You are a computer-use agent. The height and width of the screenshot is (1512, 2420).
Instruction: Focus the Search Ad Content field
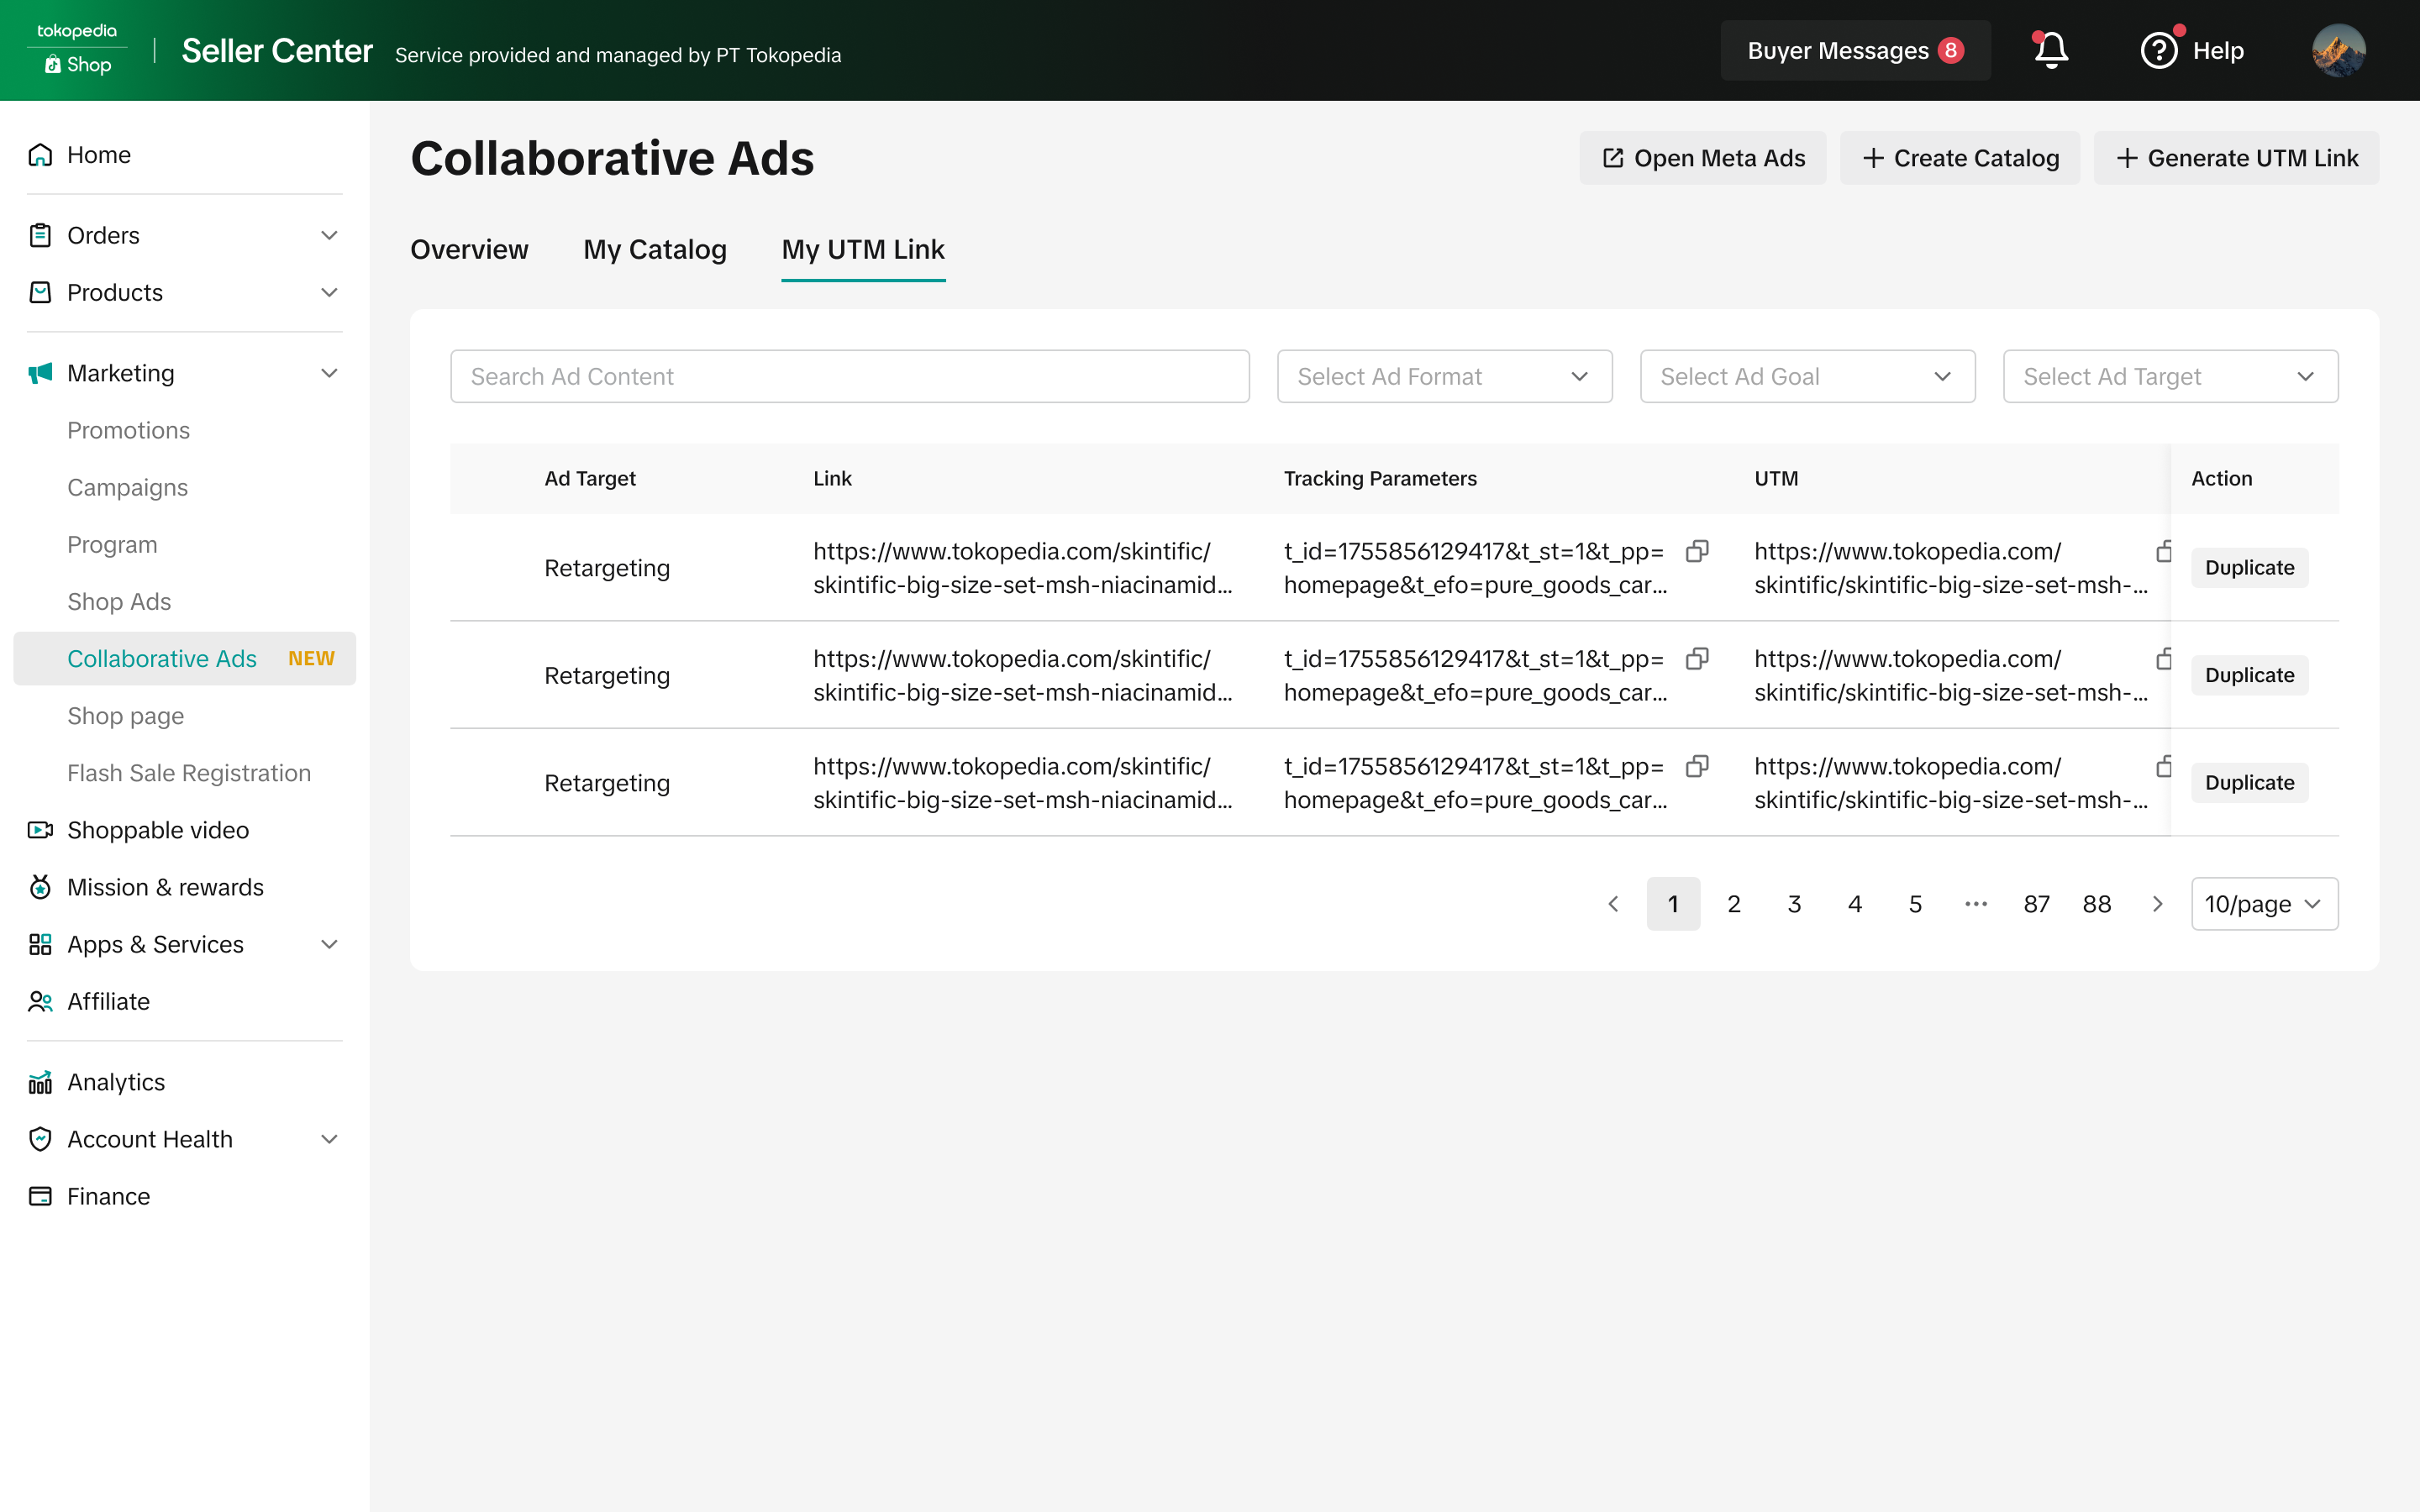pyautogui.click(x=849, y=376)
